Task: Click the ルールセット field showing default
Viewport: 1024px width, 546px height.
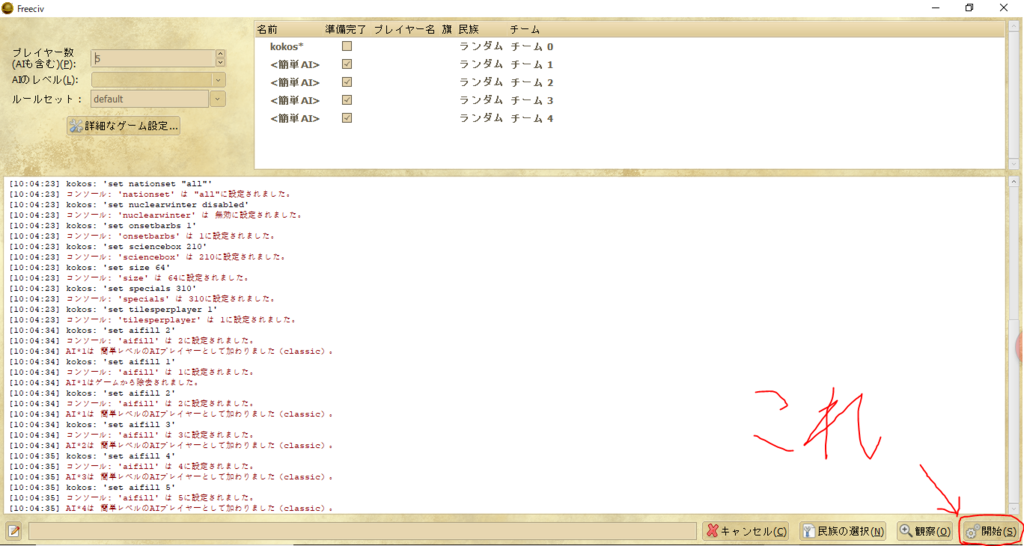Action: pos(150,99)
